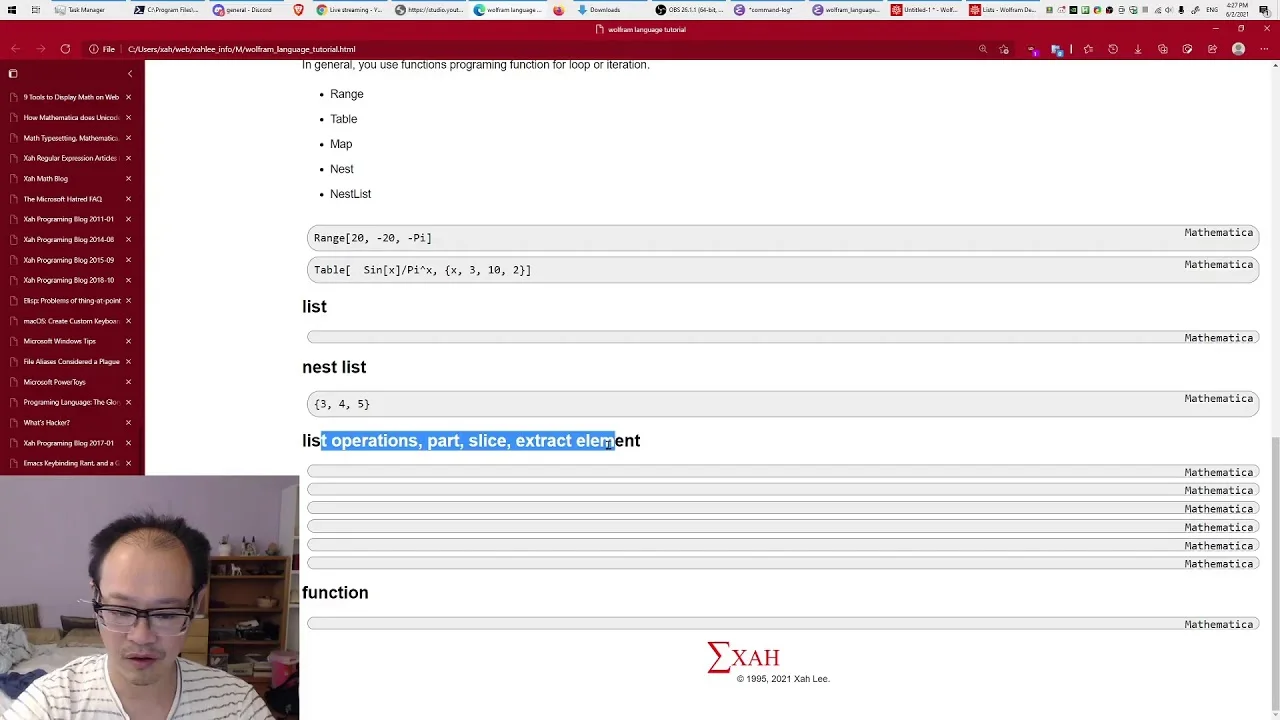Open the browser settings ellipsis menu

[1263, 49]
